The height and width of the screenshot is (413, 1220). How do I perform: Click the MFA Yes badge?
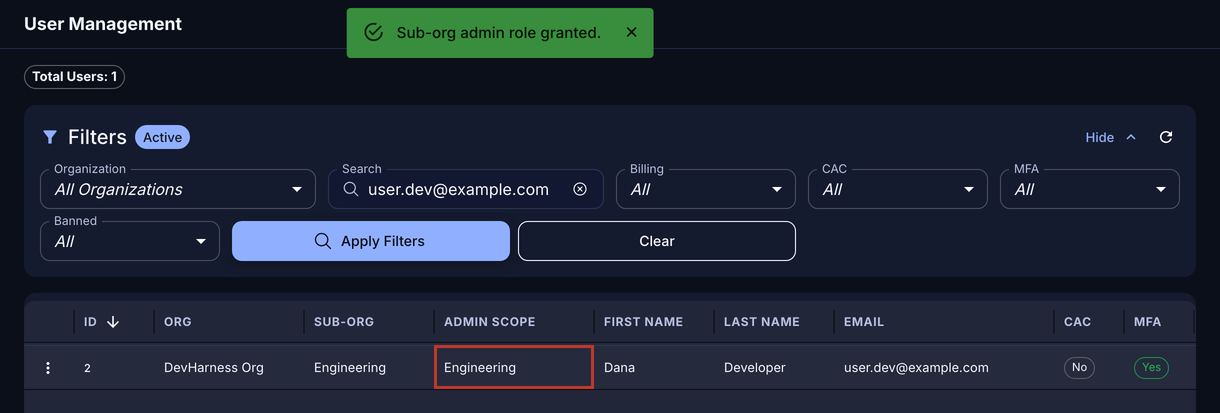coord(1152,367)
